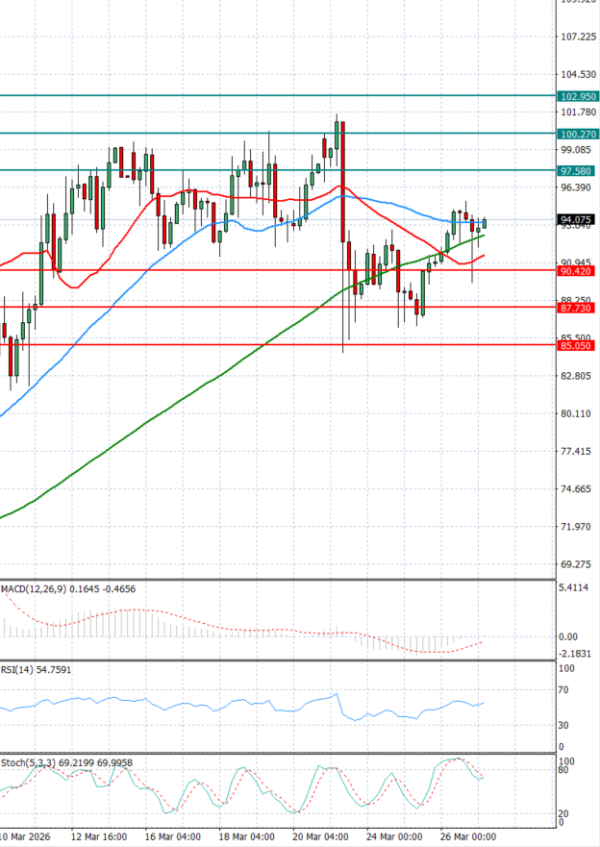This screenshot has width=600, height=847.
Task: Select the 97.580 green level label
Action: [578, 171]
